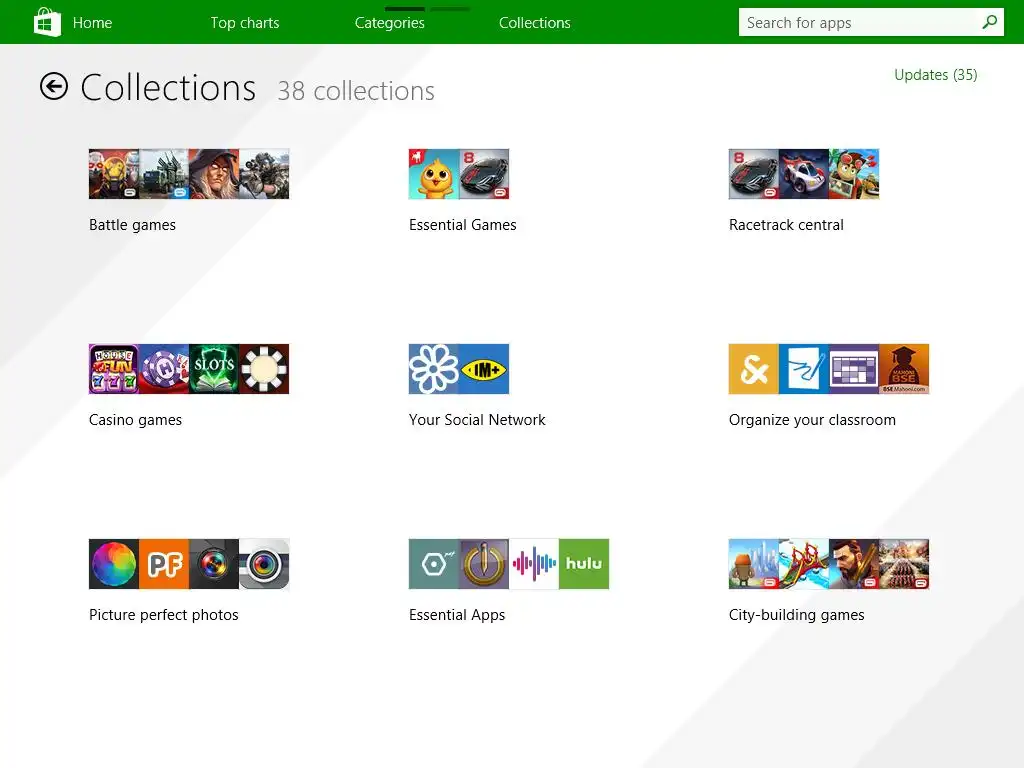Open the bearded warrior game icon
This screenshot has height=768, width=1024.
(x=854, y=564)
